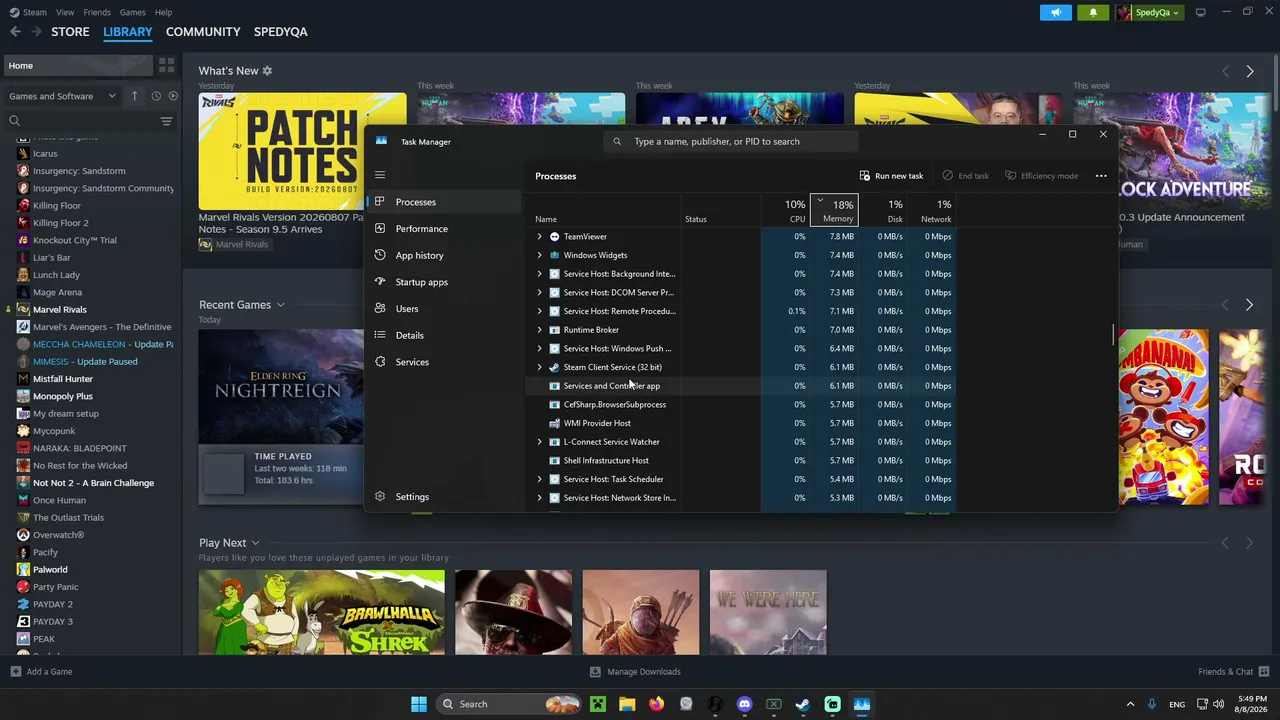Image resolution: width=1280 pixels, height=720 pixels.
Task: Click the Task Manager search field
Action: (x=732, y=142)
